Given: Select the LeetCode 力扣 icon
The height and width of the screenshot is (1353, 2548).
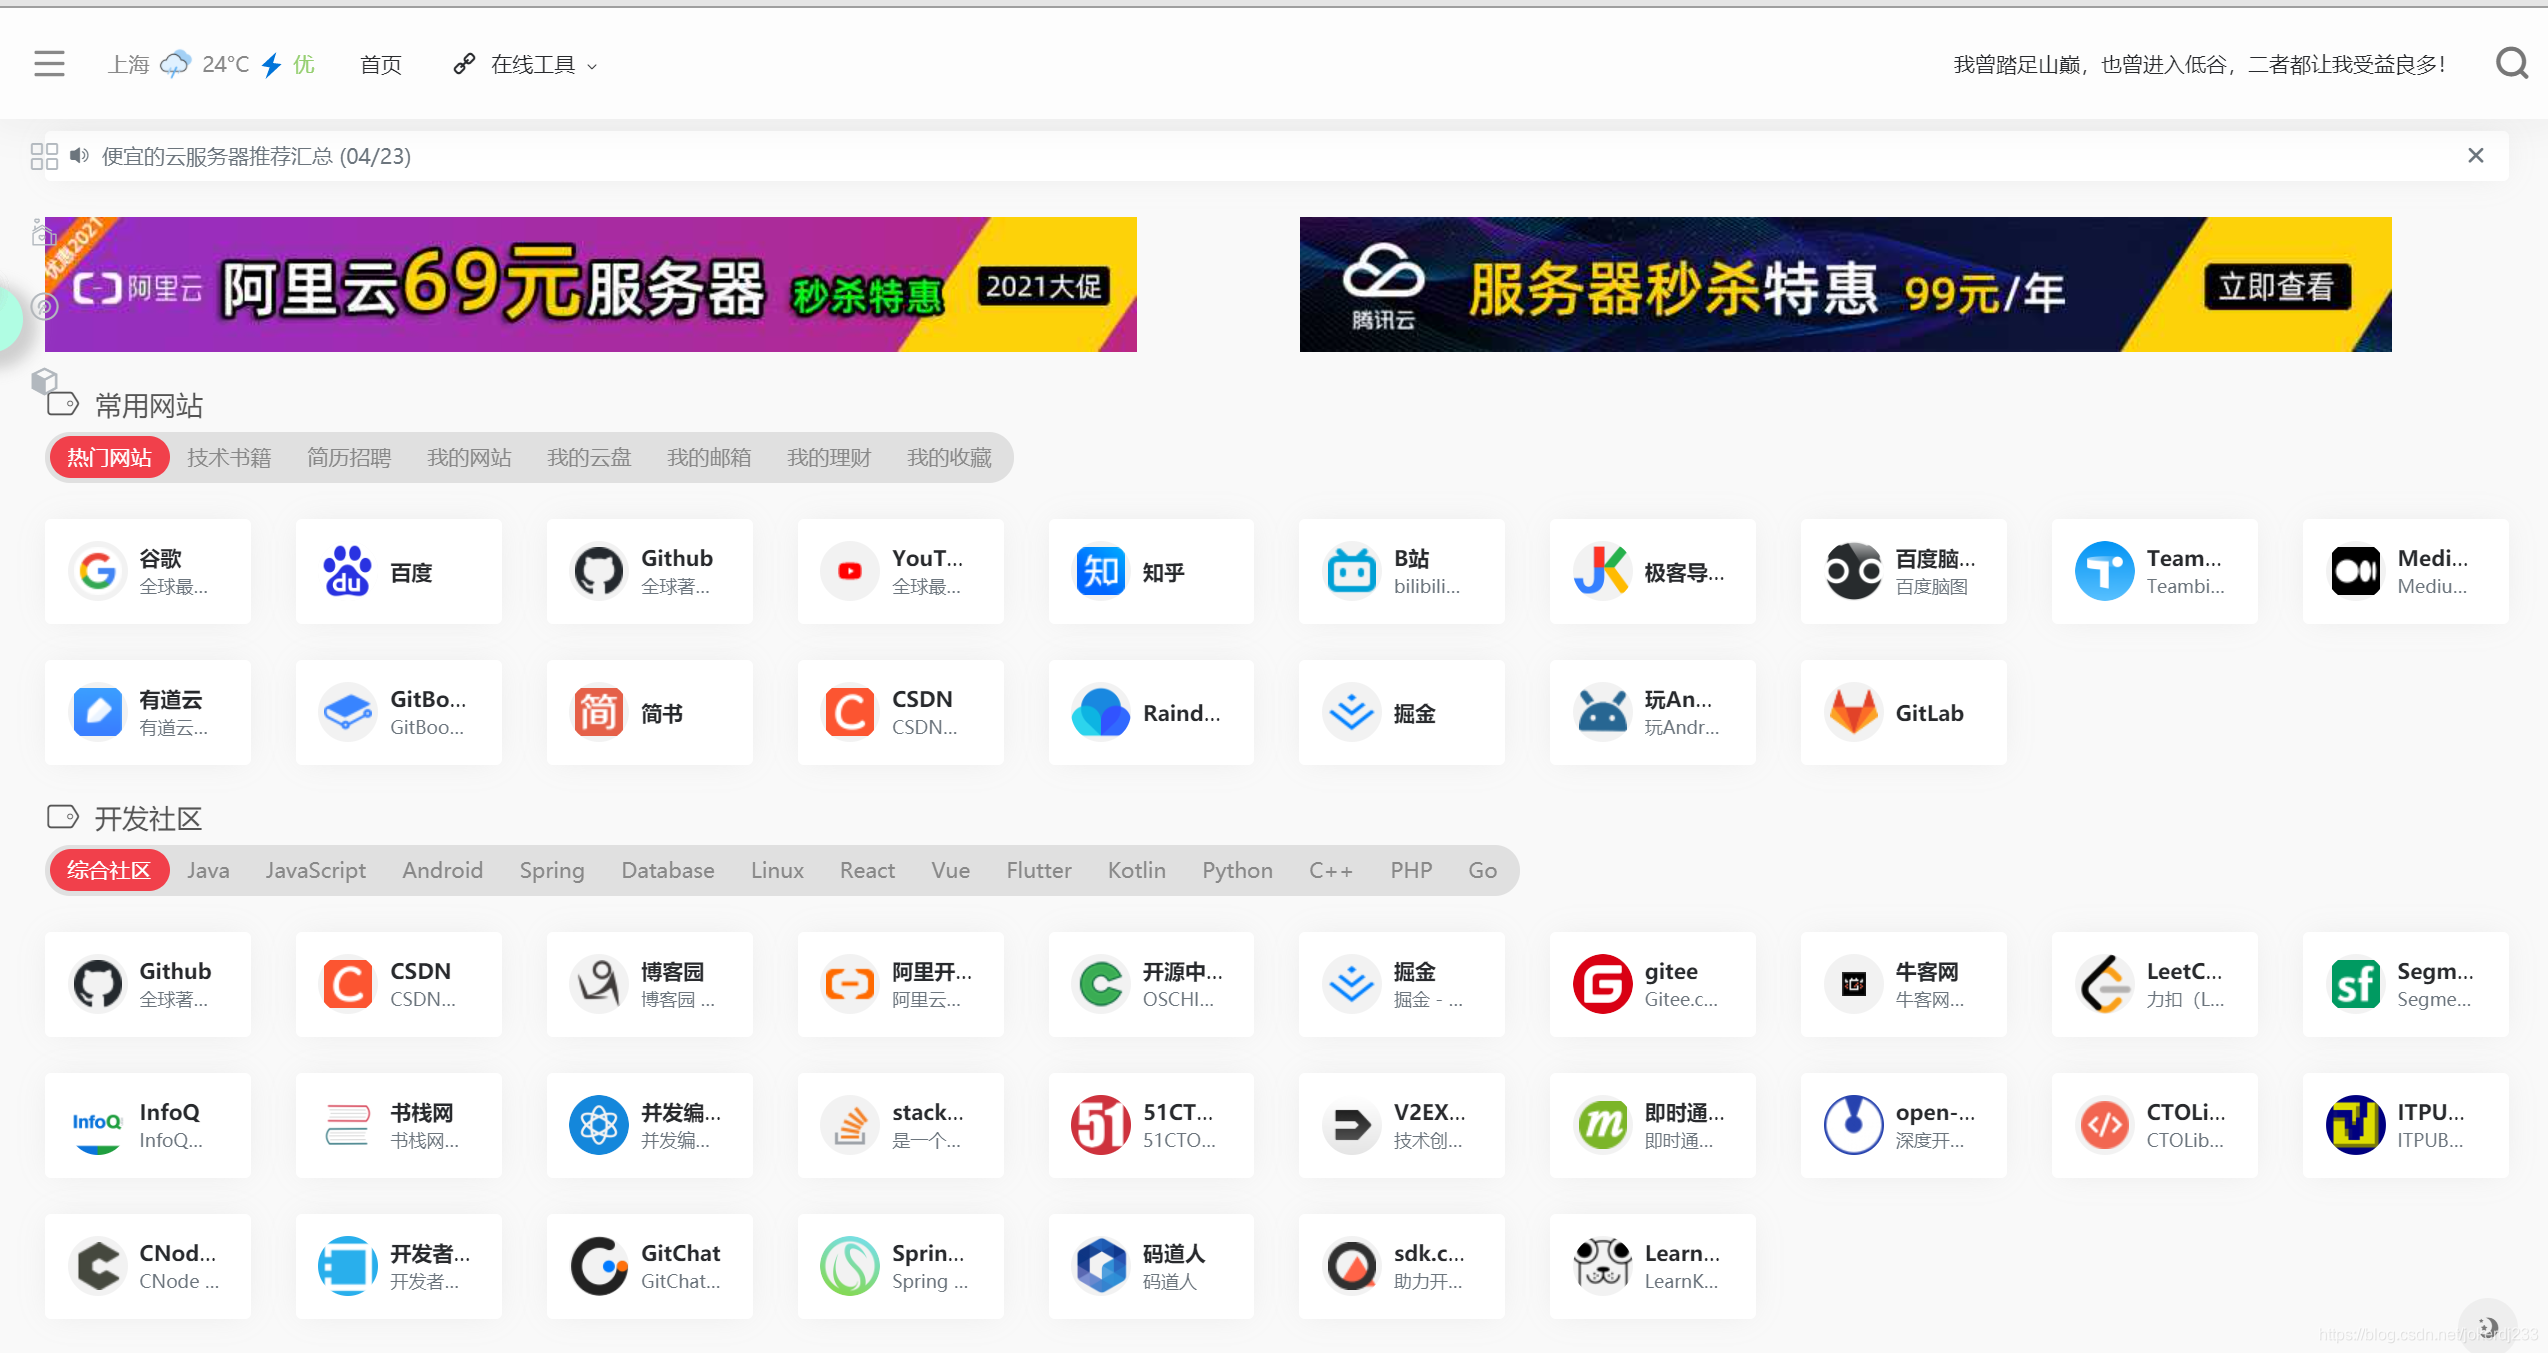Looking at the screenshot, I should [2104, 984].
